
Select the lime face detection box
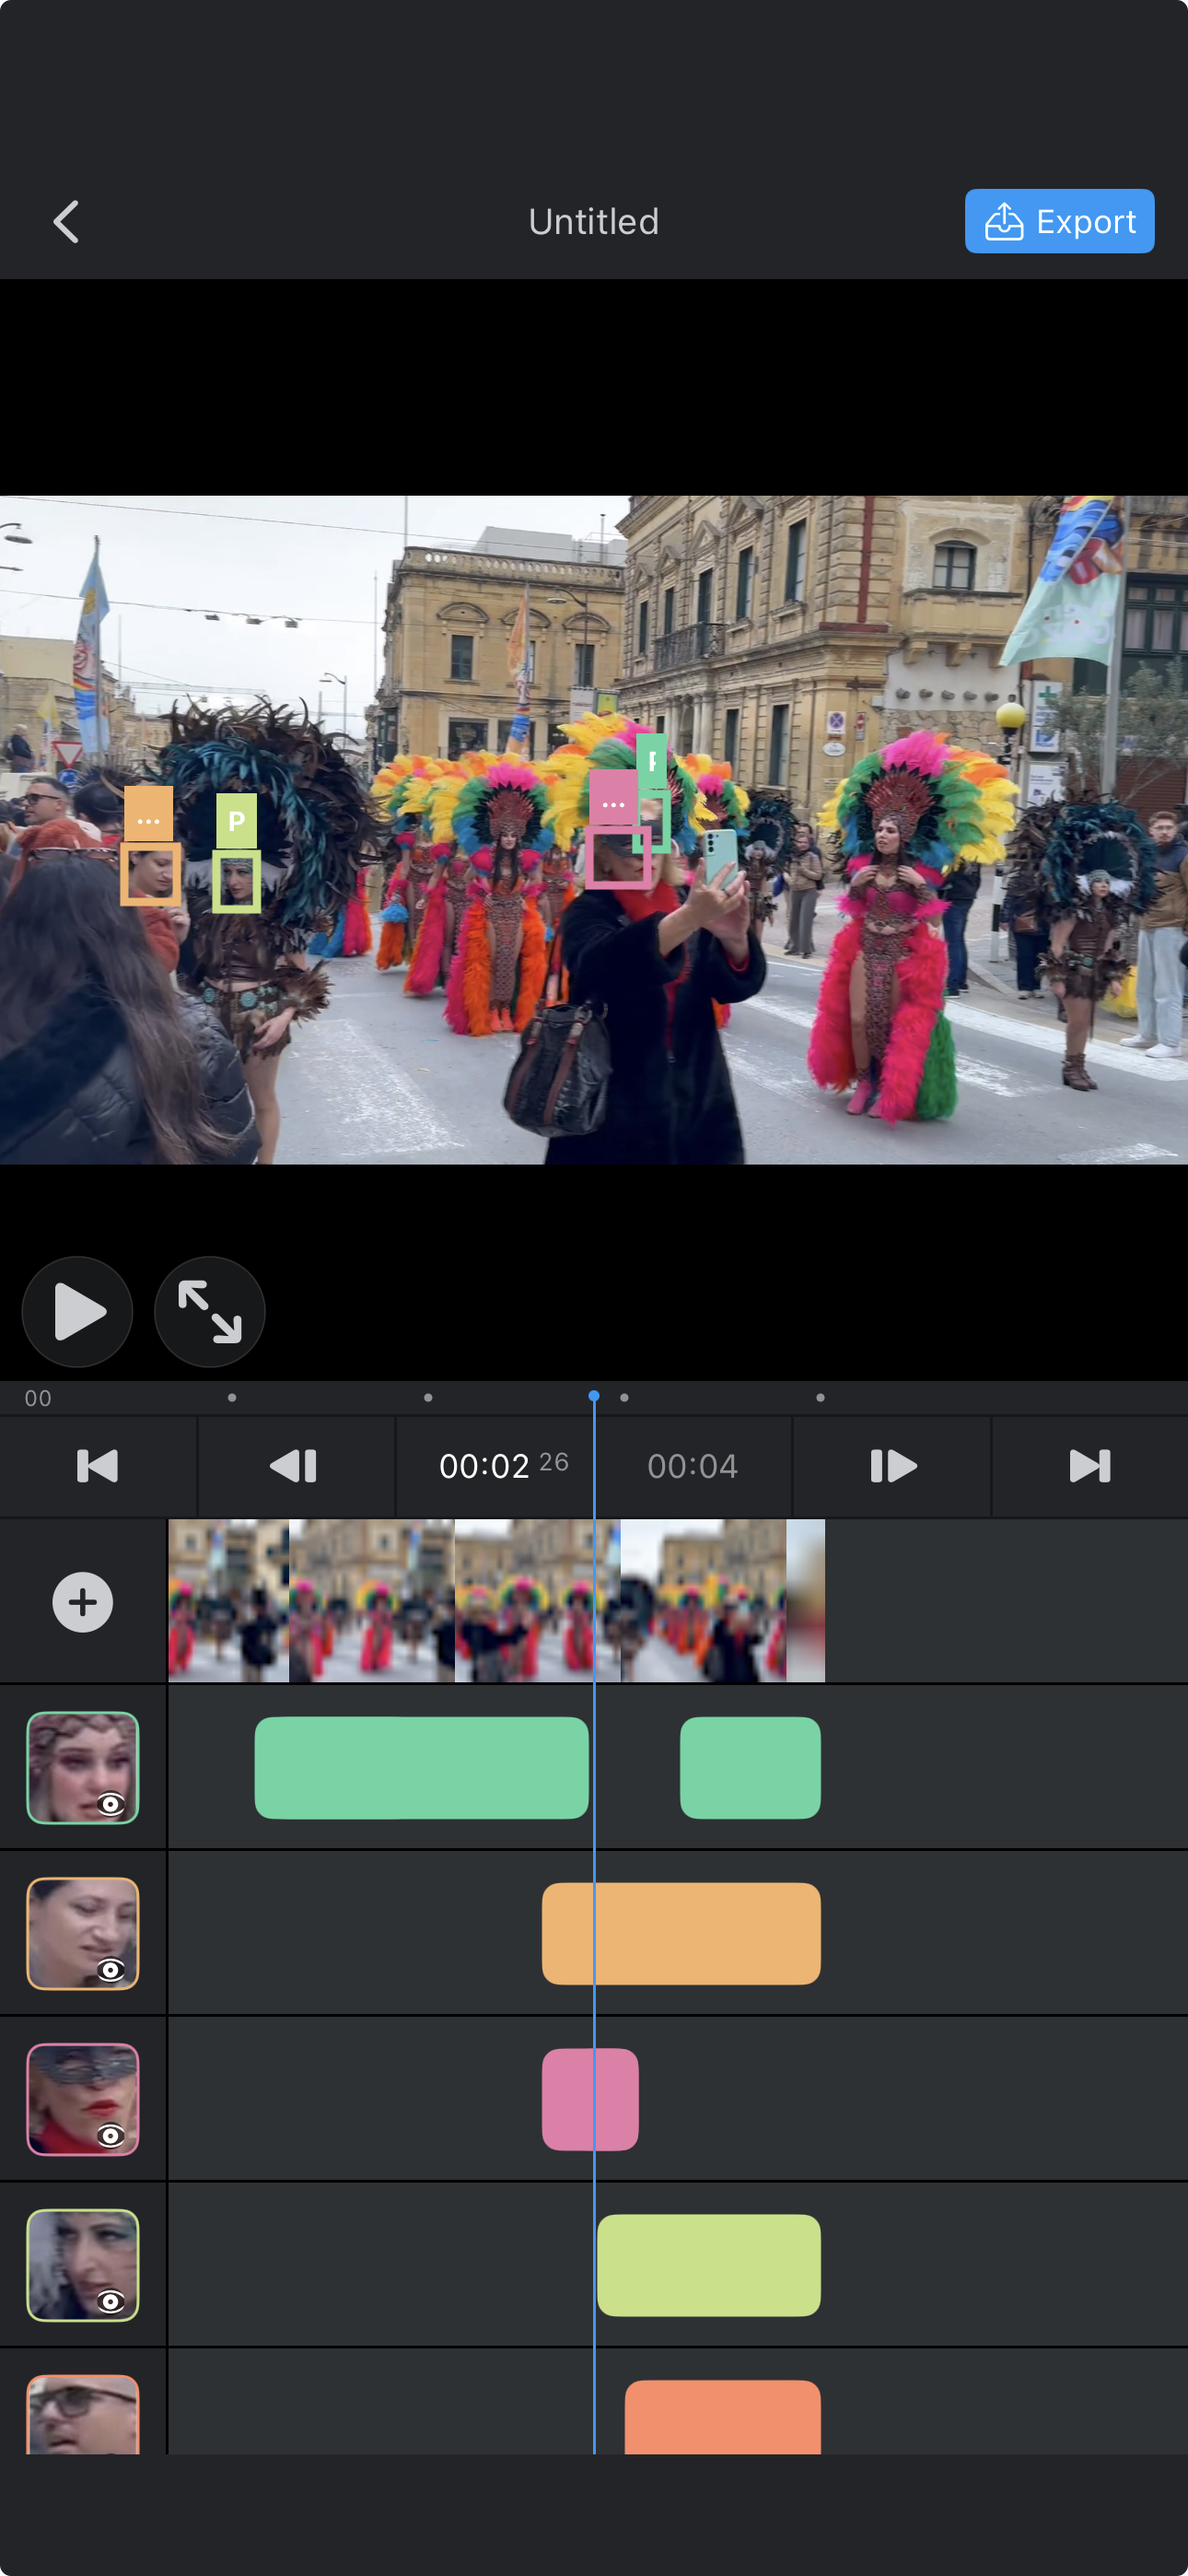coord(236,881)
